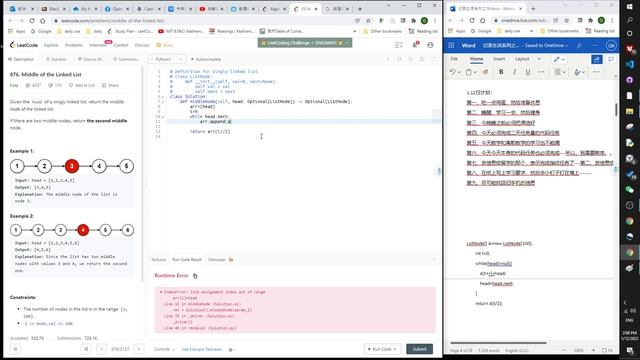Open new tab in left Chrome window
640x360 pixels.
point(360,9)
